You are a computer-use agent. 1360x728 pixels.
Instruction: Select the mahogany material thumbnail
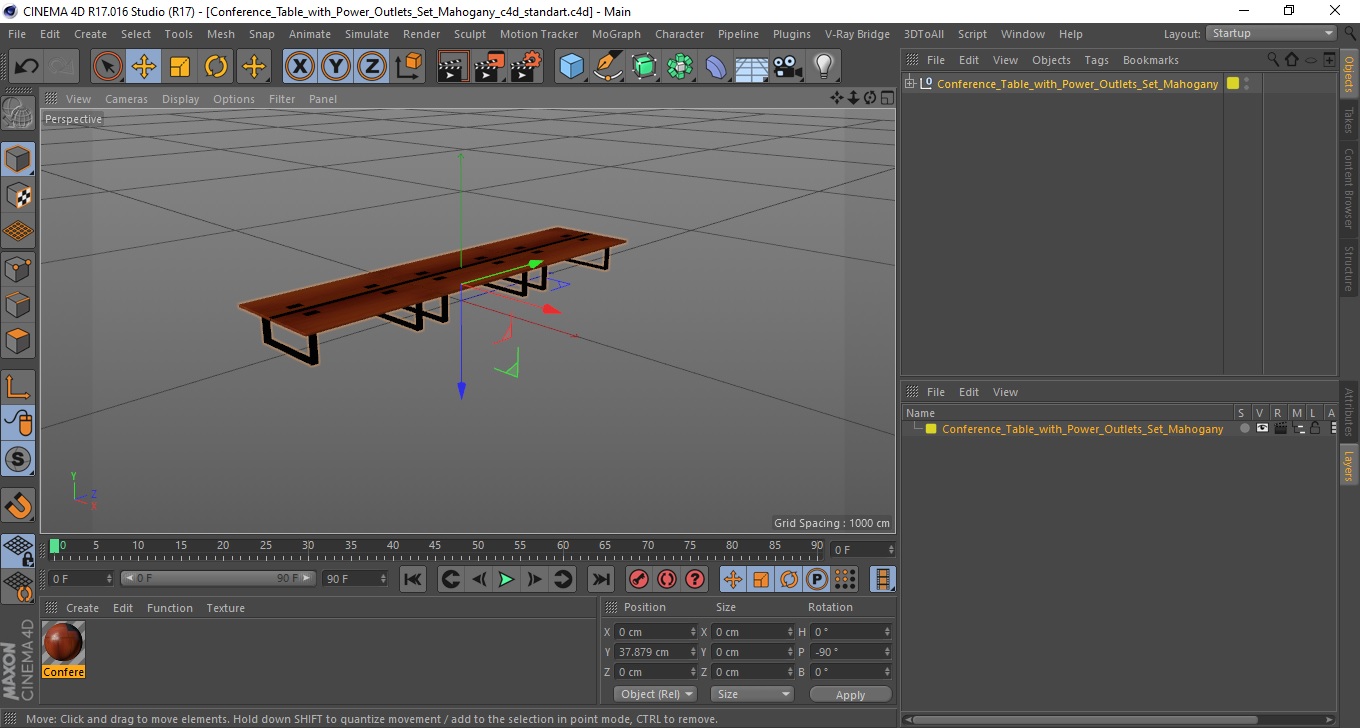63,642
